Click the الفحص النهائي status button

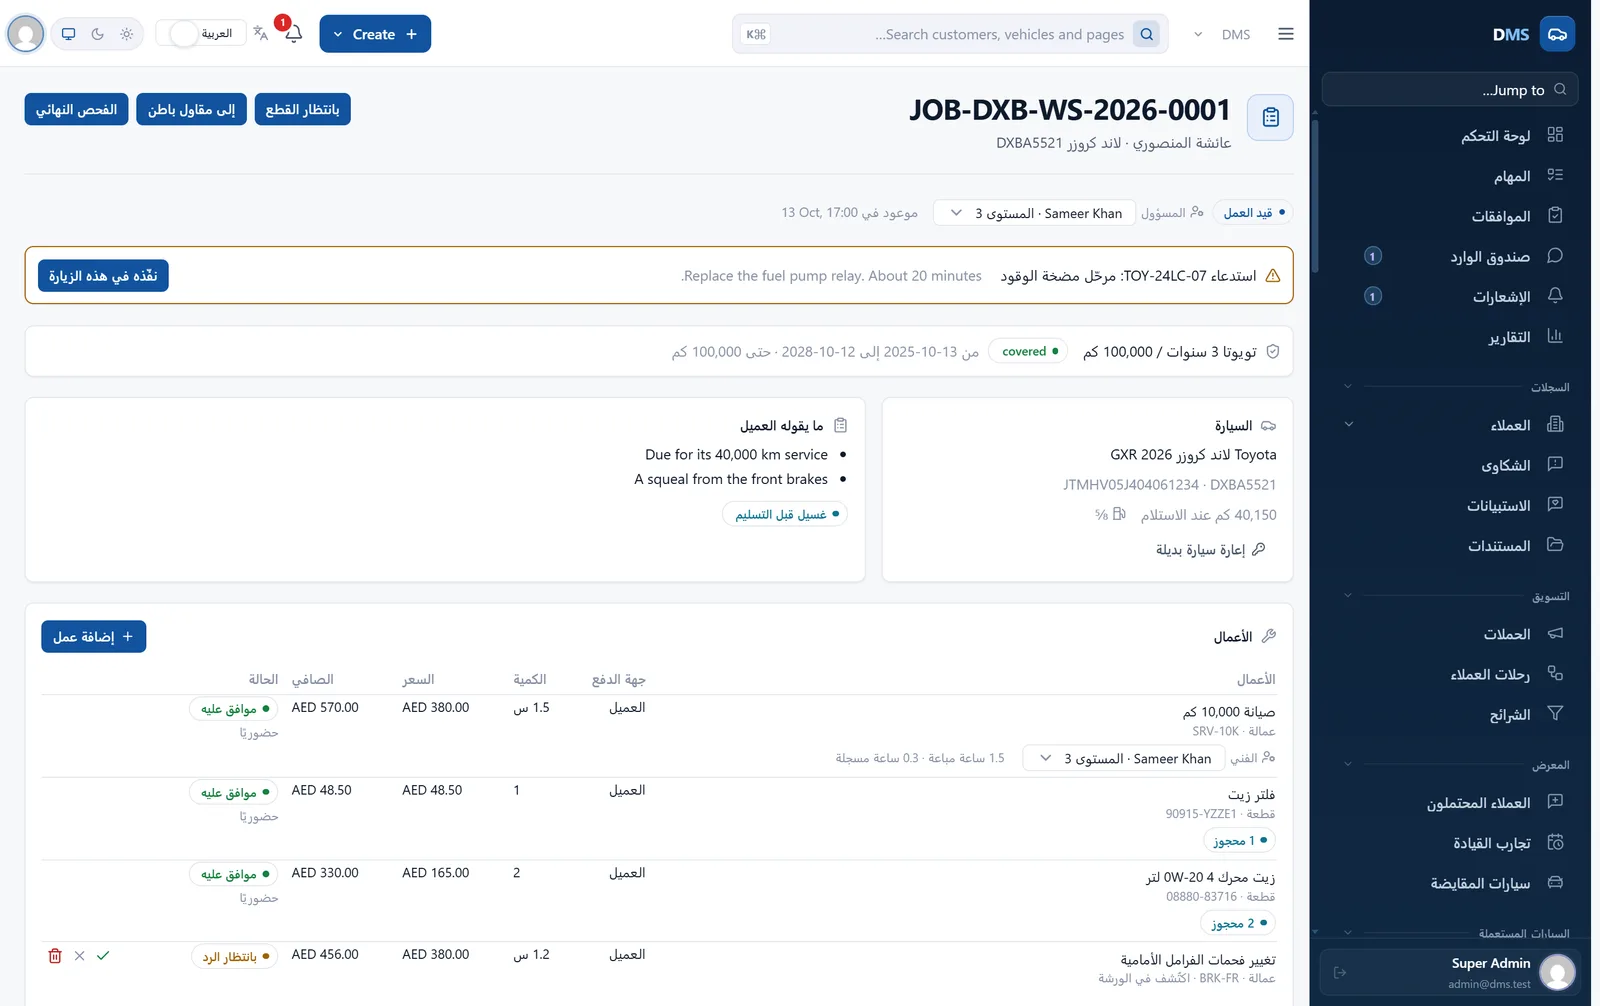[x=76, y=109]
